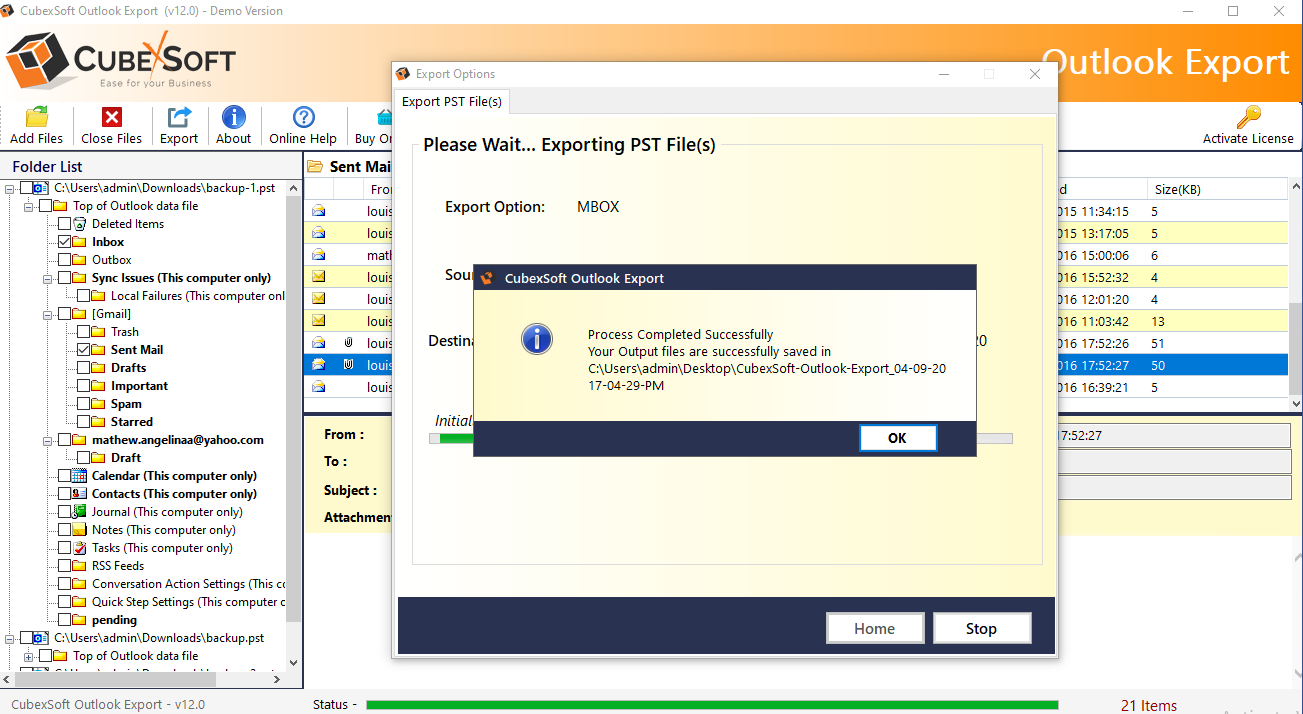Screen dimensions: 1303x714
Task: Close the Export Options window
Action: [1035, 74]
